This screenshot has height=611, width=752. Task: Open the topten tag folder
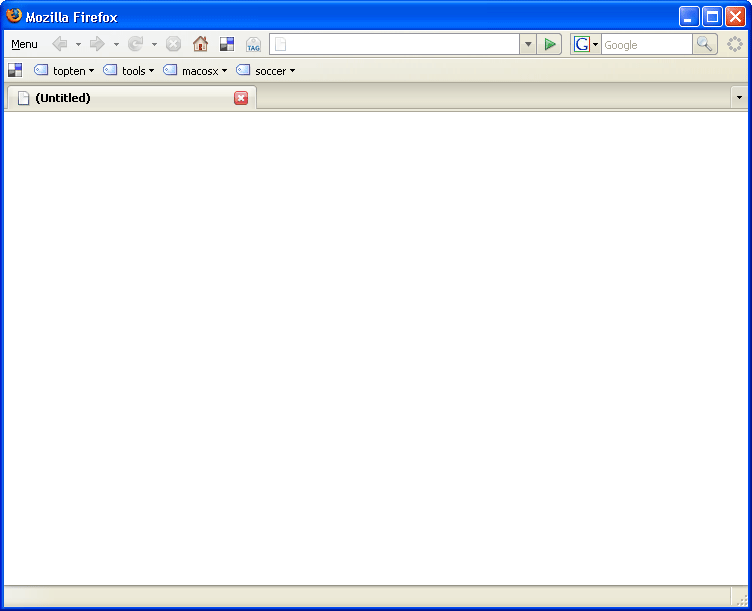click(x=64, y=71)
